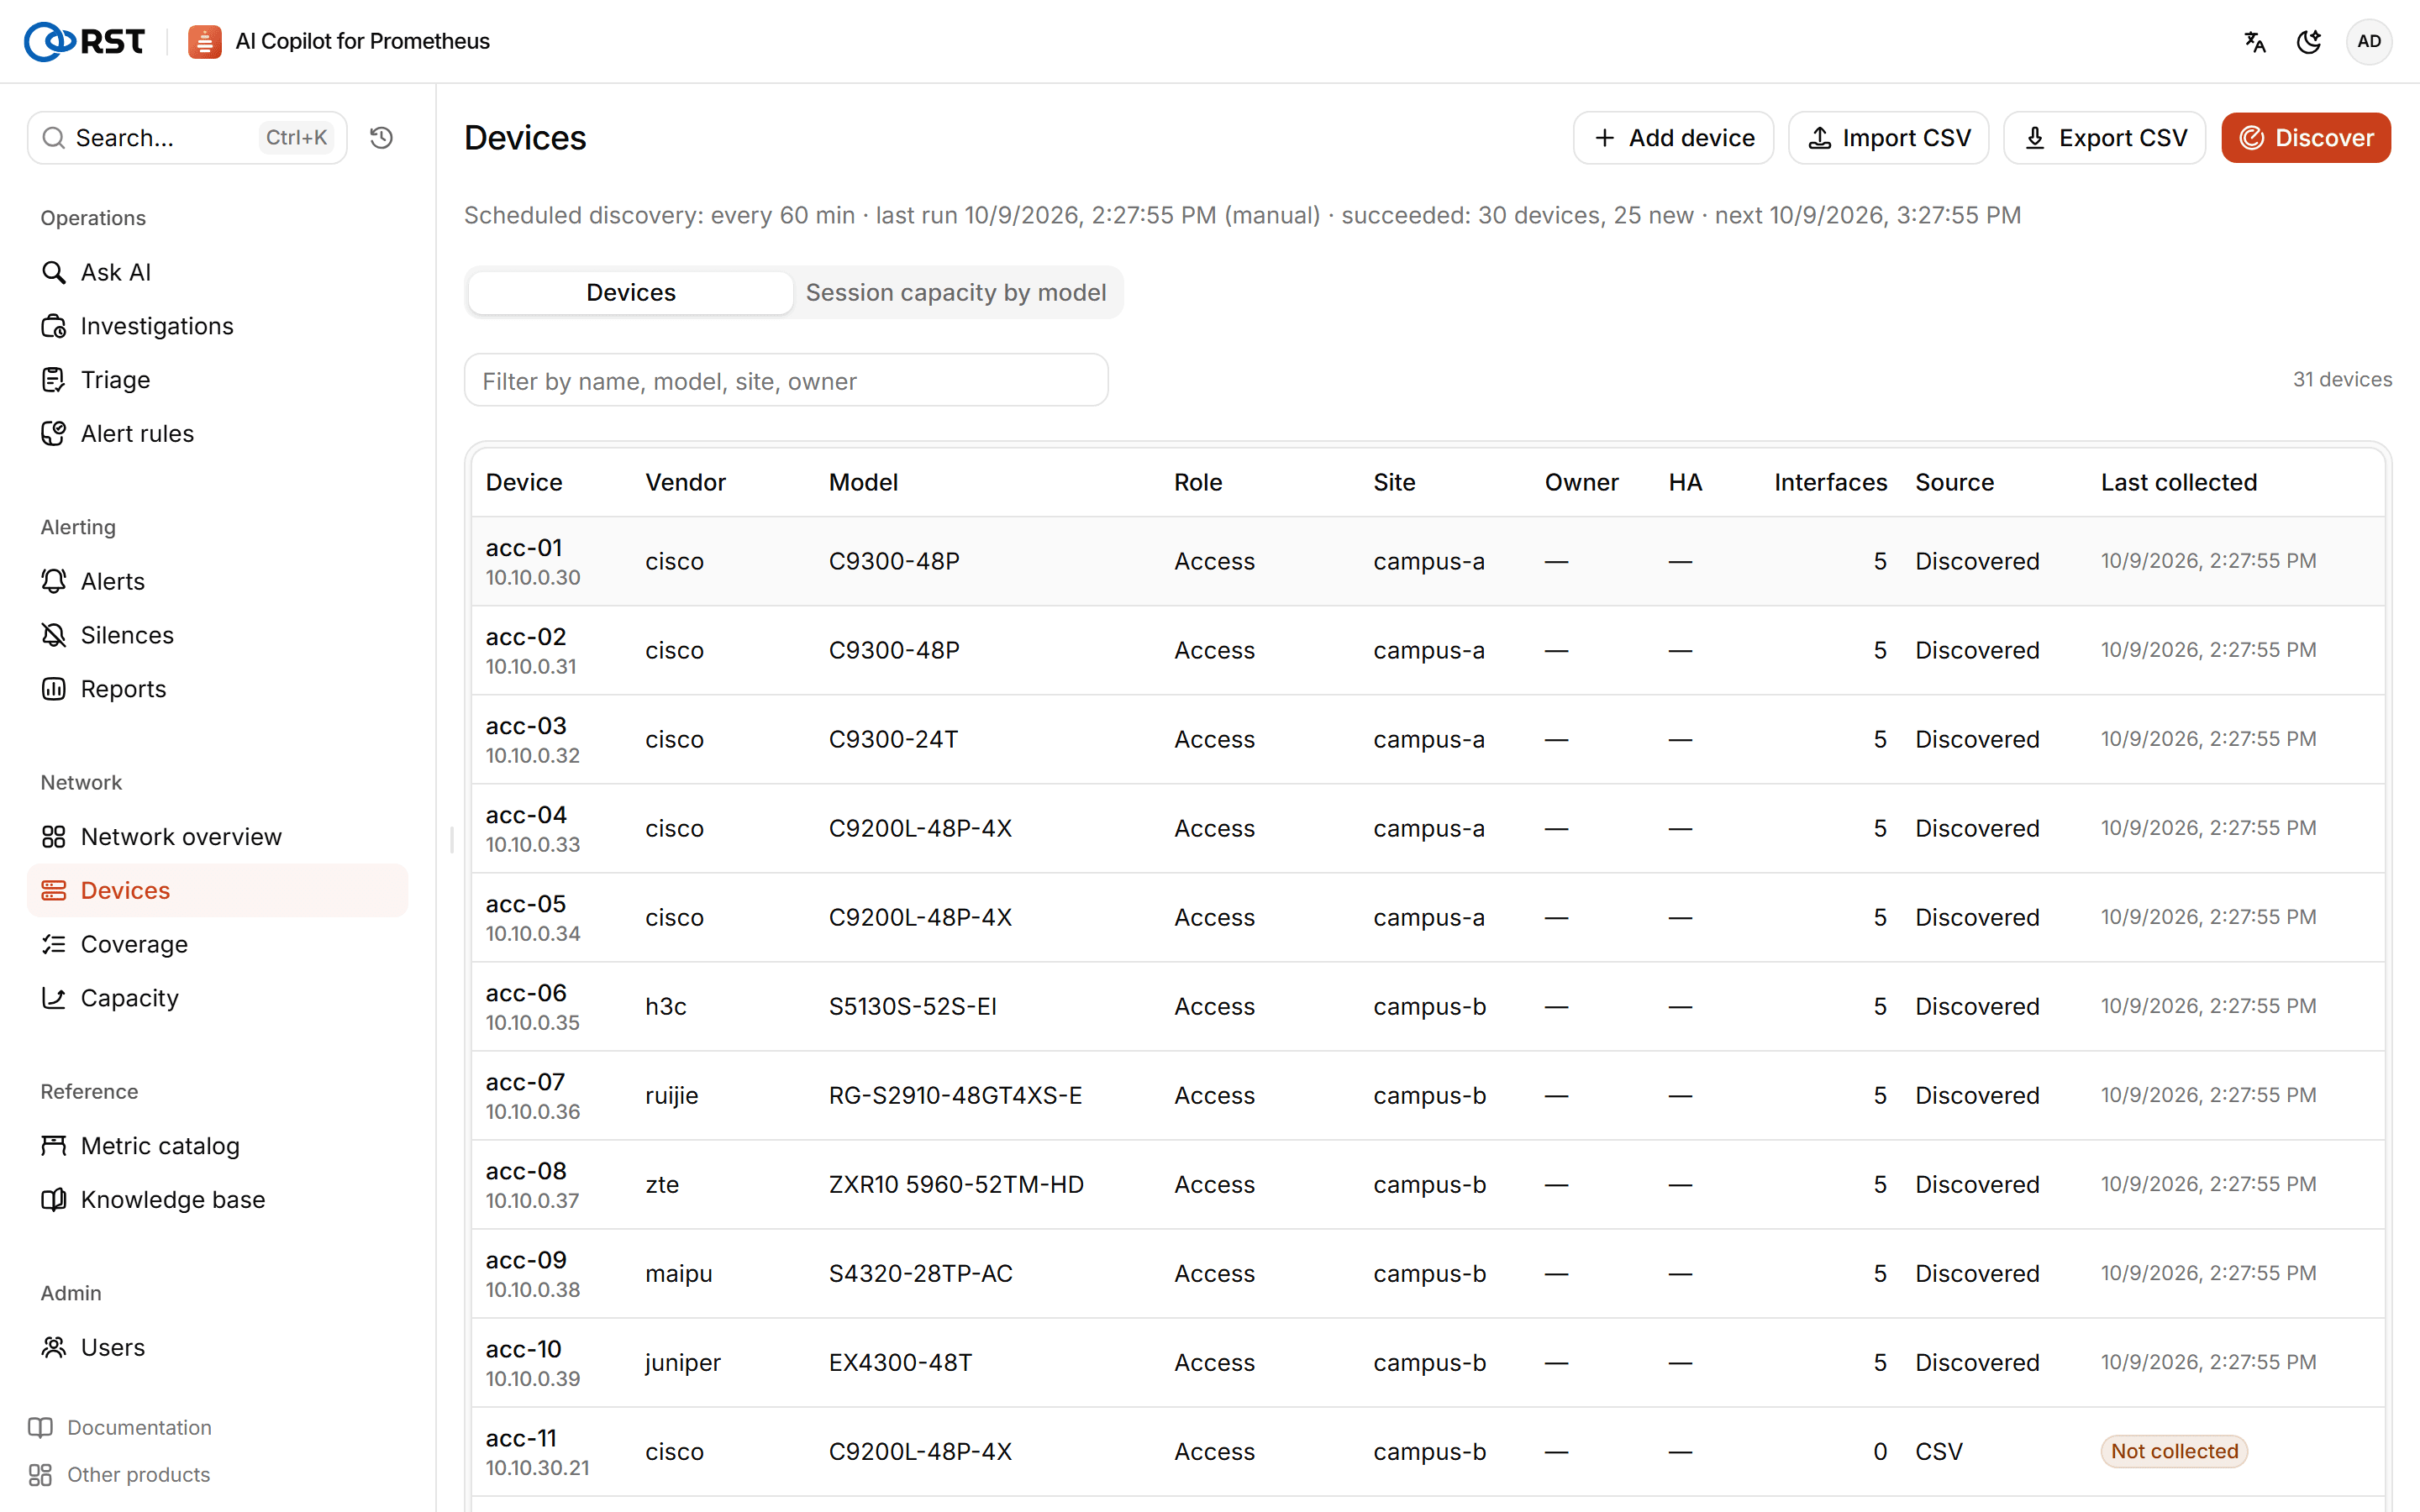Open search history clock icon
Image resolution: width=2420 pixels, height=1512 pixels.
(x=381, y=138)
